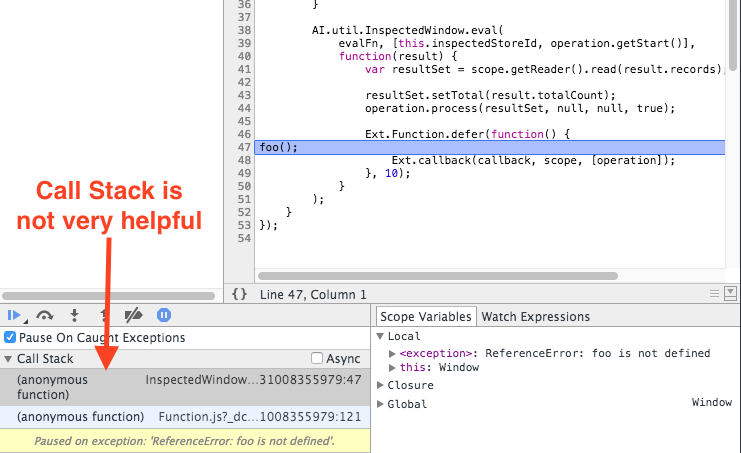Toggle the blue pause on exceptions icon
This screenshot has height=453, width=741.
pyautogui.click(x=164, y=315)
